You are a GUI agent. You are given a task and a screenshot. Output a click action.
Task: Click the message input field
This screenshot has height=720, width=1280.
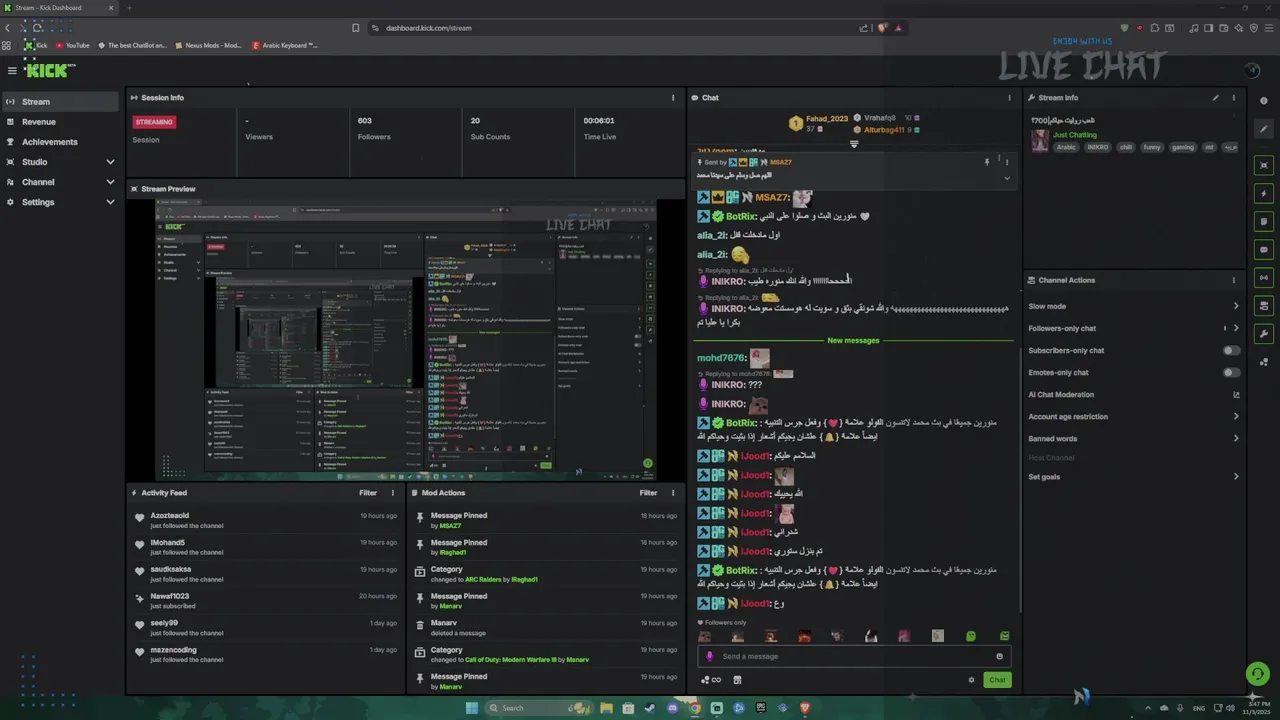point(854,656)
